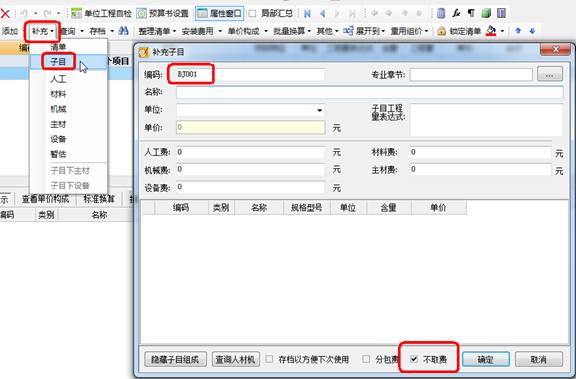Select 材料 from the 补充 menu
The image size is (576, 379).
(x=58, y=94)
